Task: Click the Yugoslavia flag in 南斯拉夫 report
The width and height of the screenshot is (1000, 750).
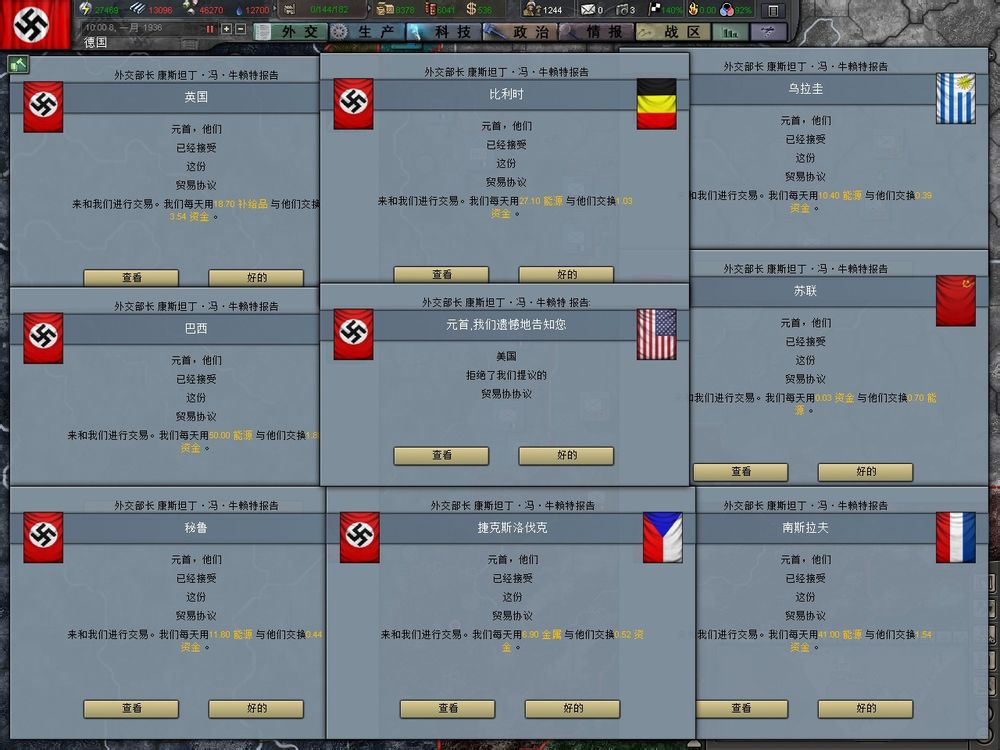Action: click(955, 537)
